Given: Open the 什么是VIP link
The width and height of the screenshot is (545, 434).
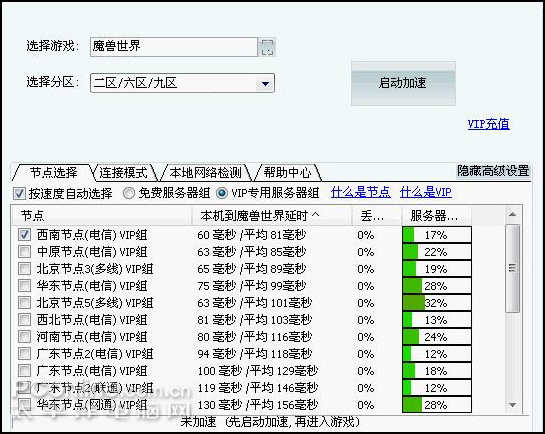Looking at the screenshot, I should coord(426,192).
